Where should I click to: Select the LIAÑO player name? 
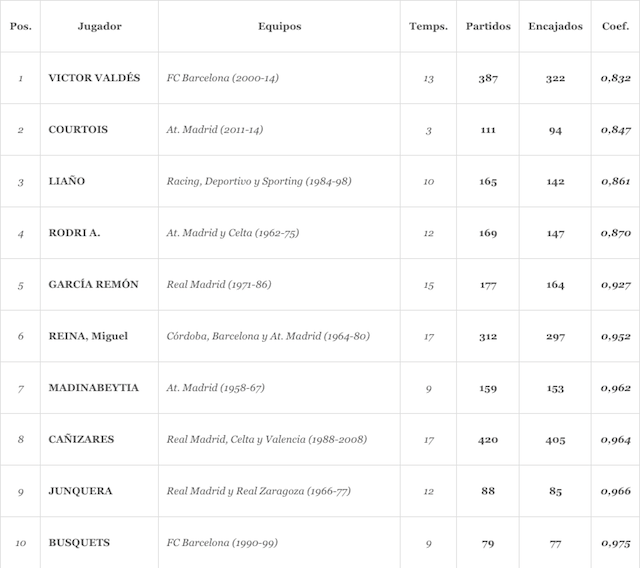pos(67,182)
